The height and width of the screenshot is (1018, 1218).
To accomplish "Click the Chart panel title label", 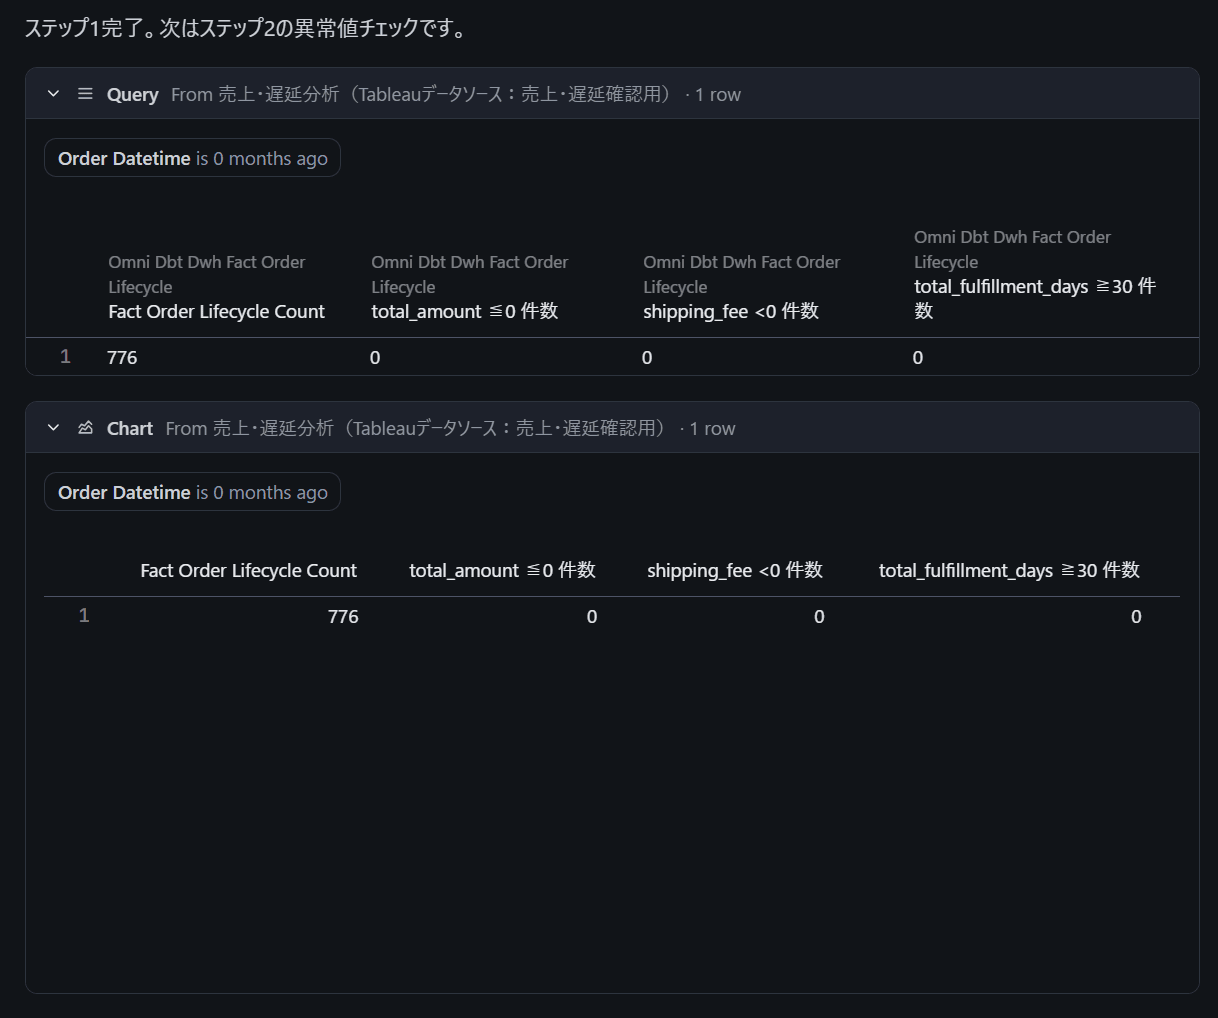I will [130, 429].
